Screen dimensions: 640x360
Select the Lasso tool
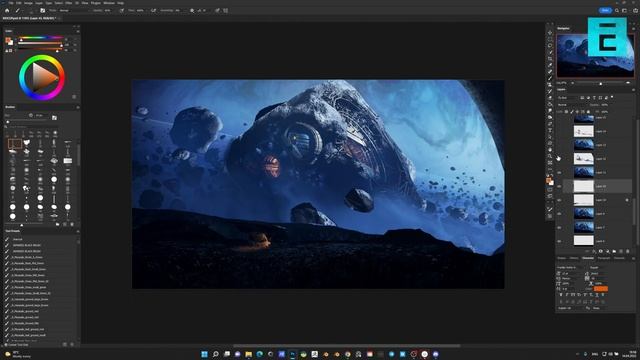point(550,45)
